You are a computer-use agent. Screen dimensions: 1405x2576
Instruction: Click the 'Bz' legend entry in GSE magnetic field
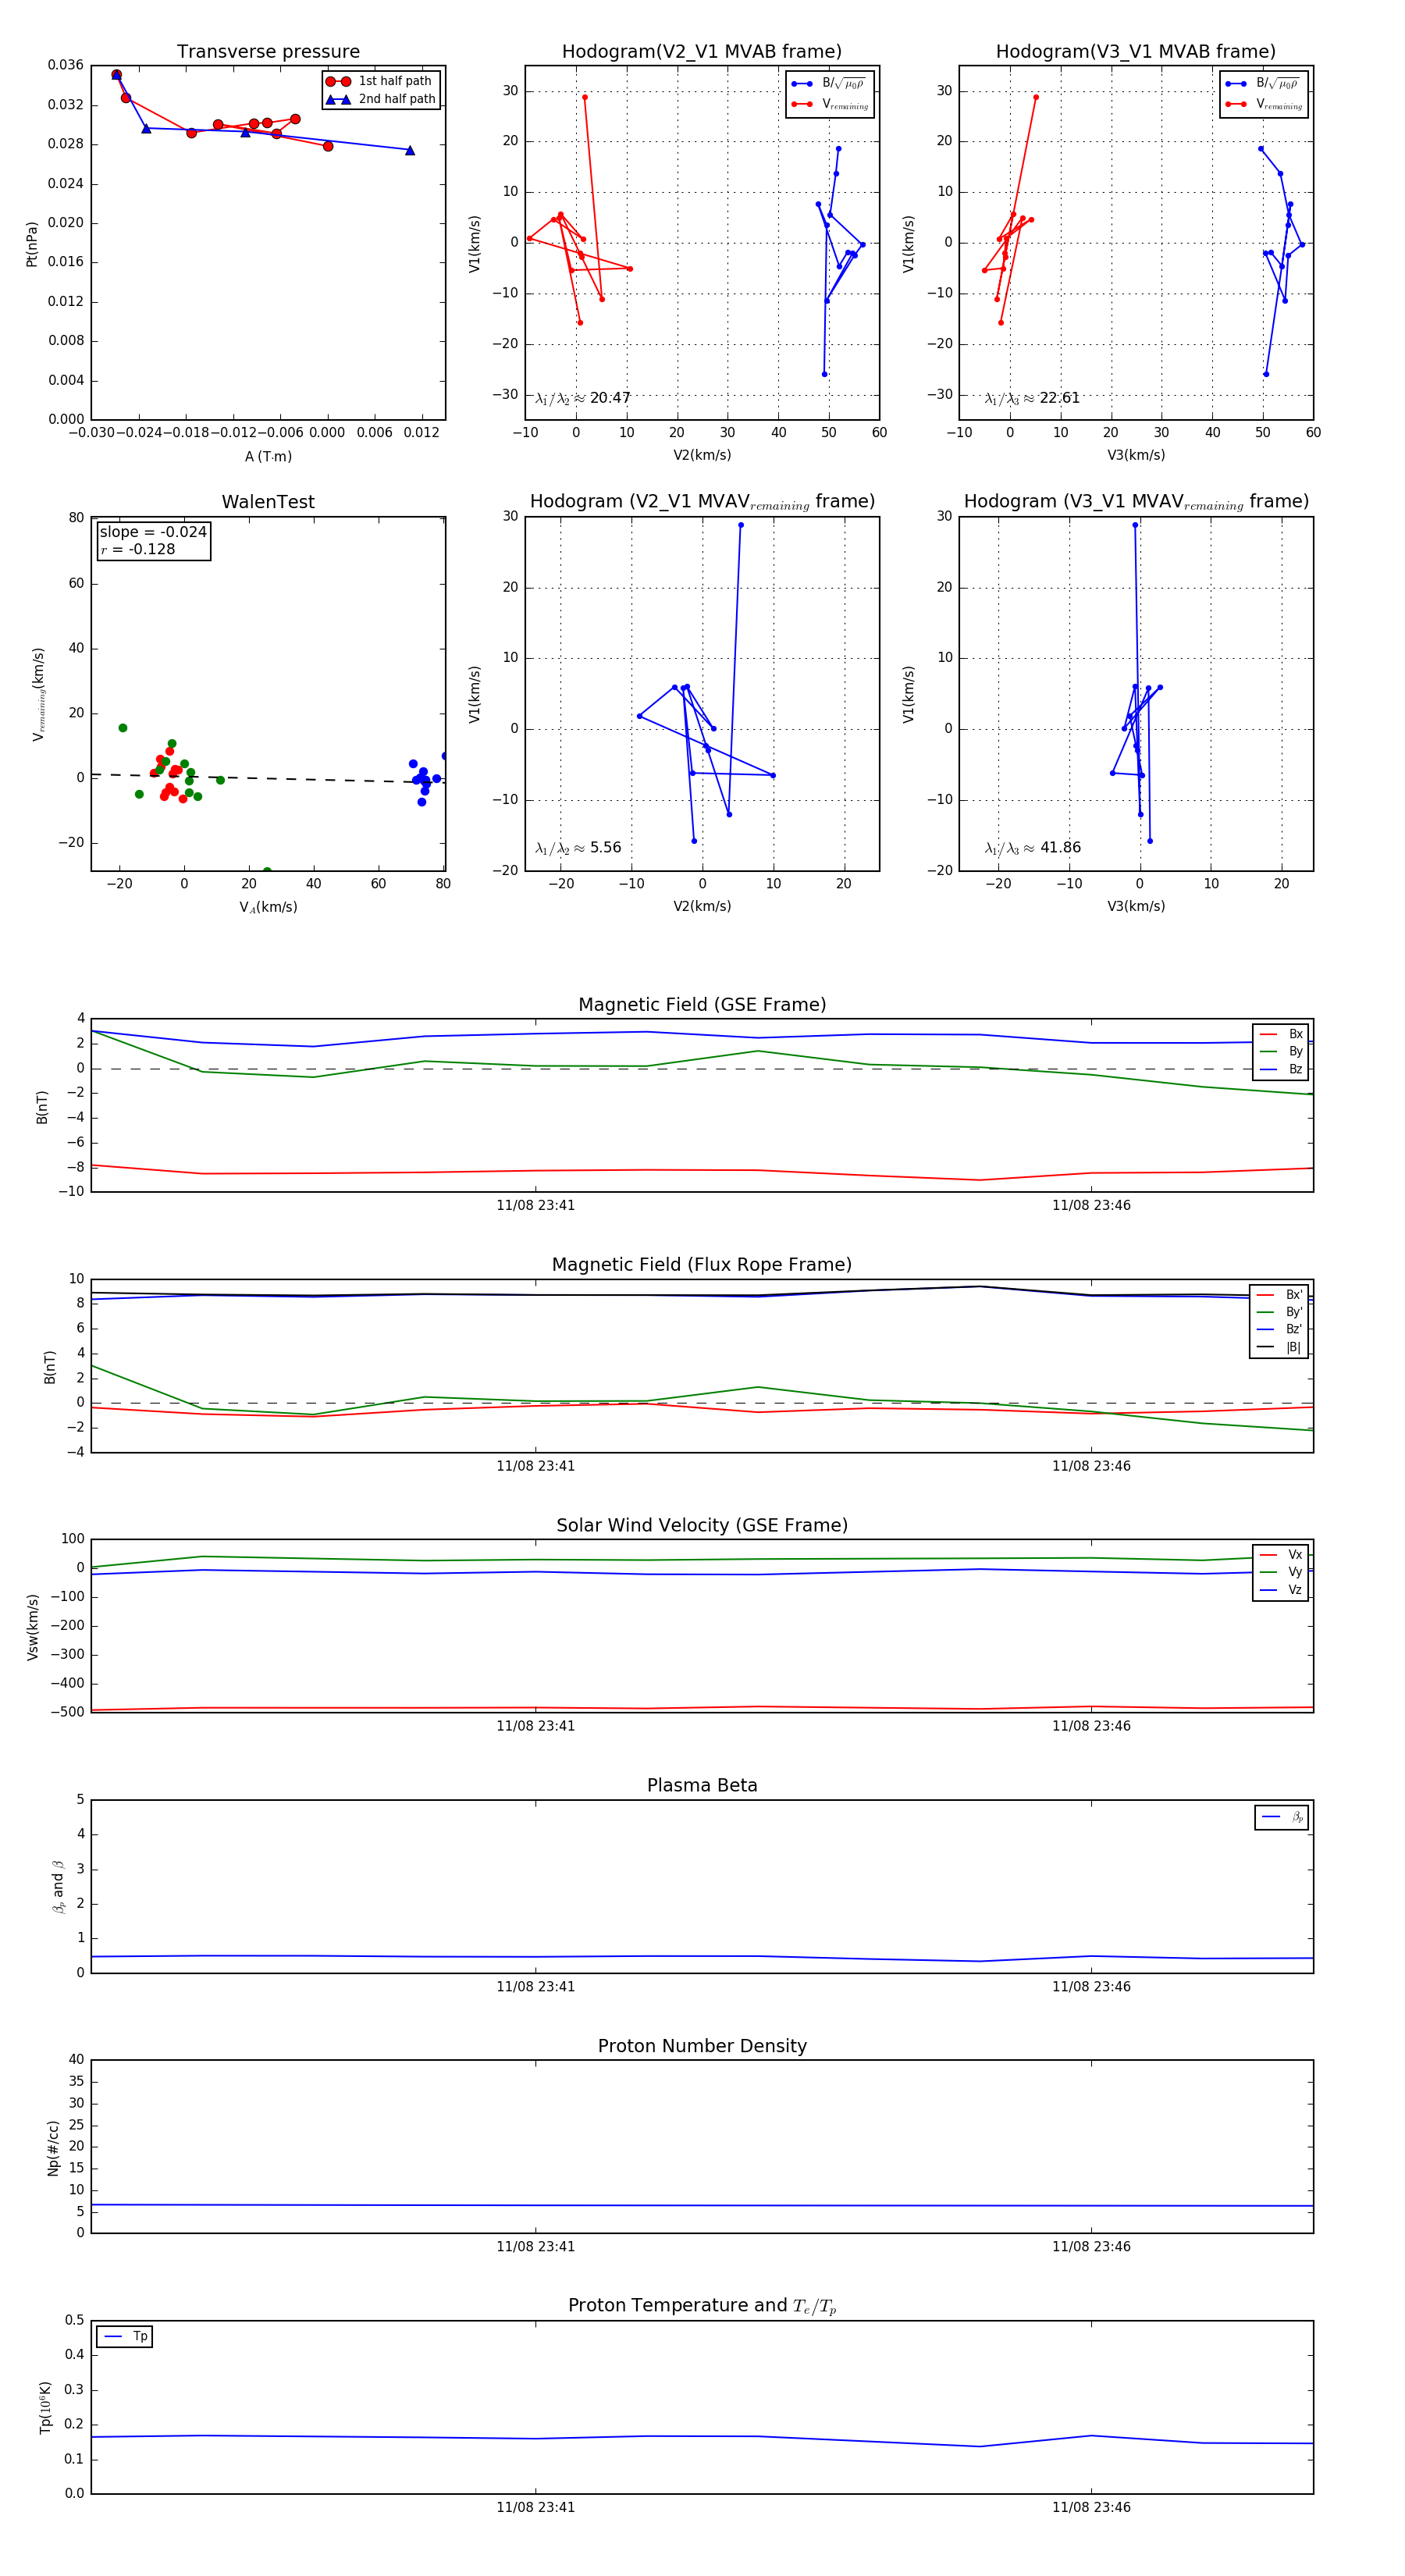point(1281,1069)
